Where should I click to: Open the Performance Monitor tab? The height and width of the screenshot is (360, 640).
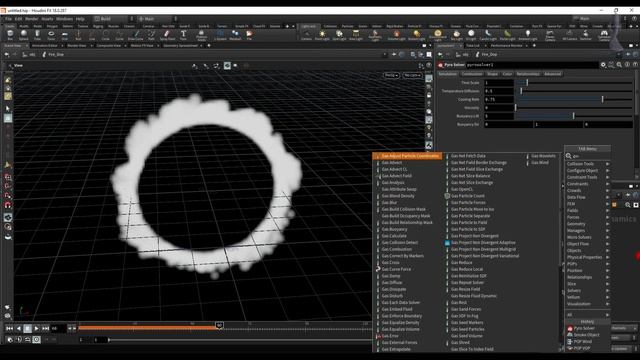pyautogui.click(x=507, y=46)
